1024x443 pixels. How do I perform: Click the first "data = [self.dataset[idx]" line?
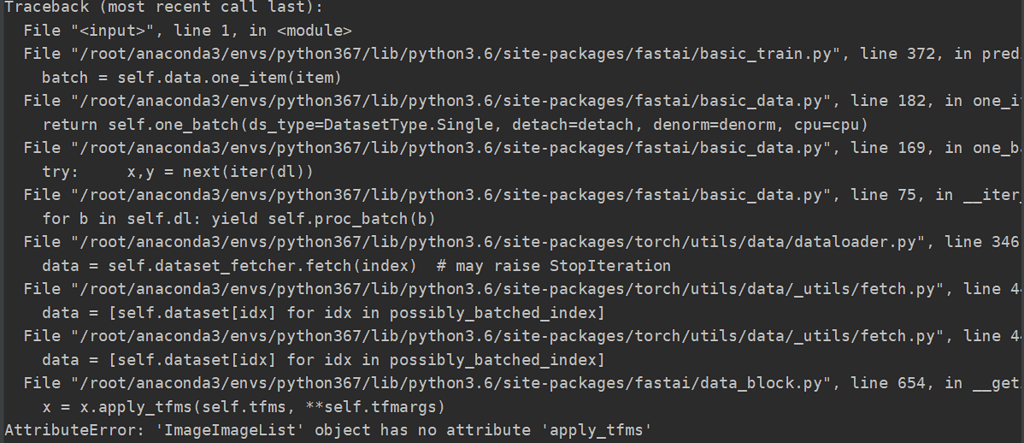(x=323, y=313)
